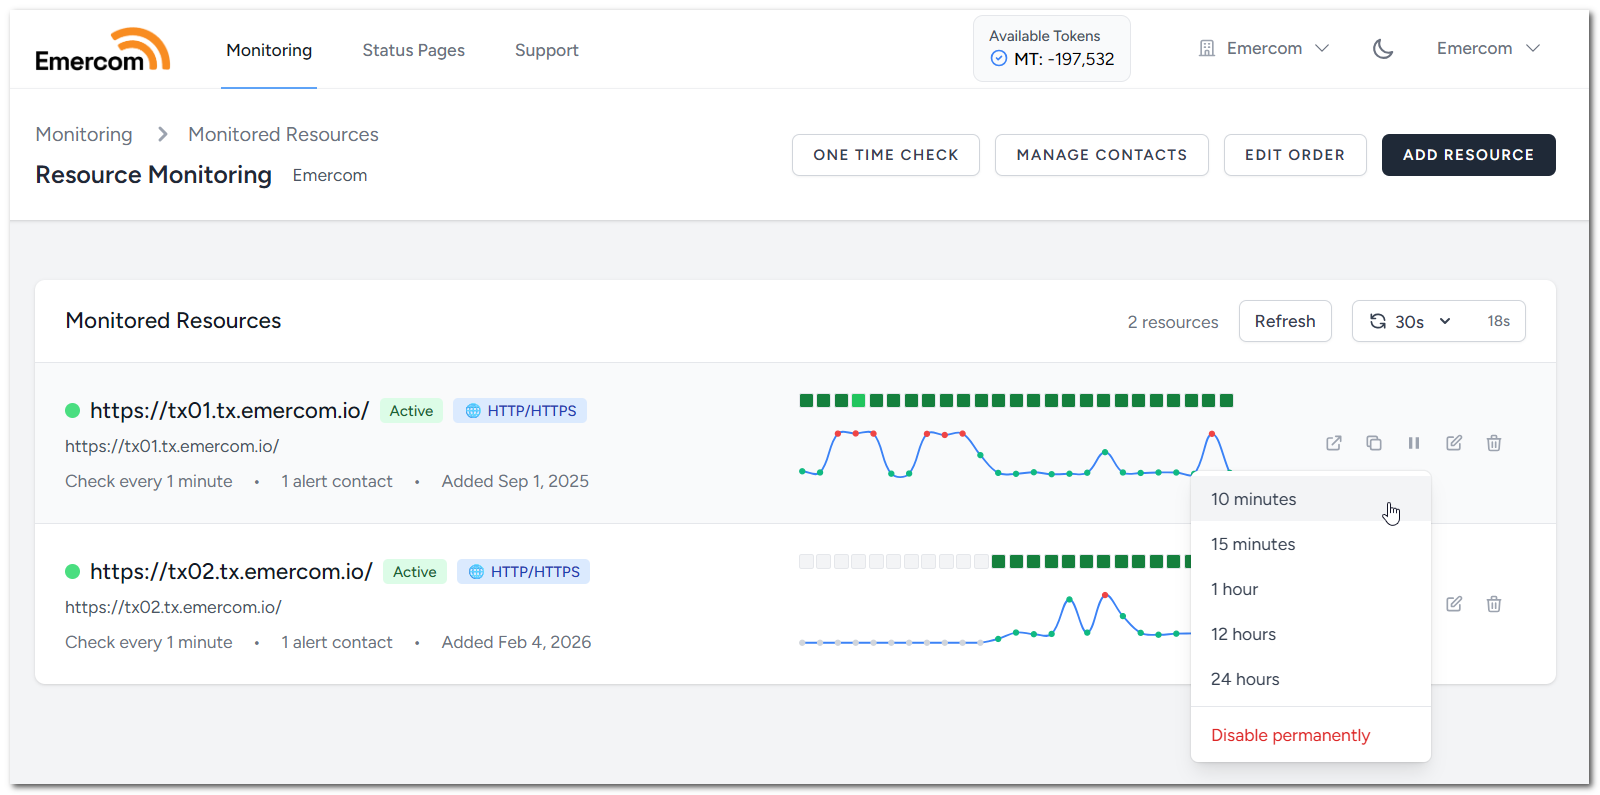Screen dimensions: 1600x795
Task: Delete the tx01 resource
Action: point(1494,443)
